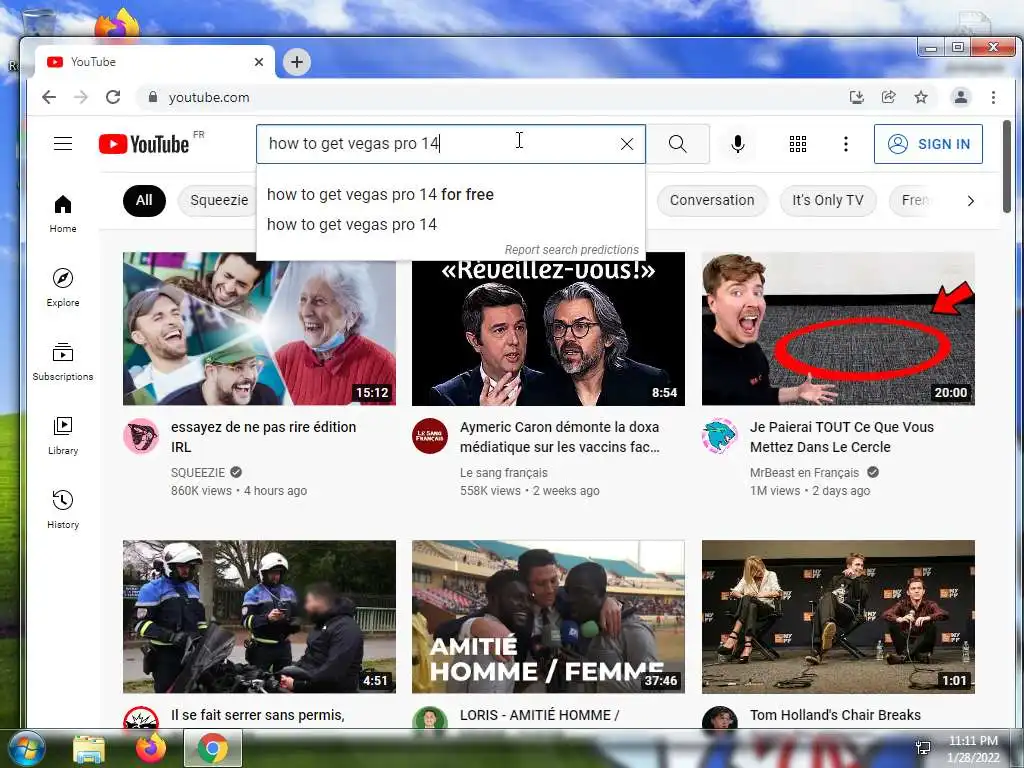Select the It's Only TV filter chip
Viewport: 1024px width, 768px height.
(827, 200)
